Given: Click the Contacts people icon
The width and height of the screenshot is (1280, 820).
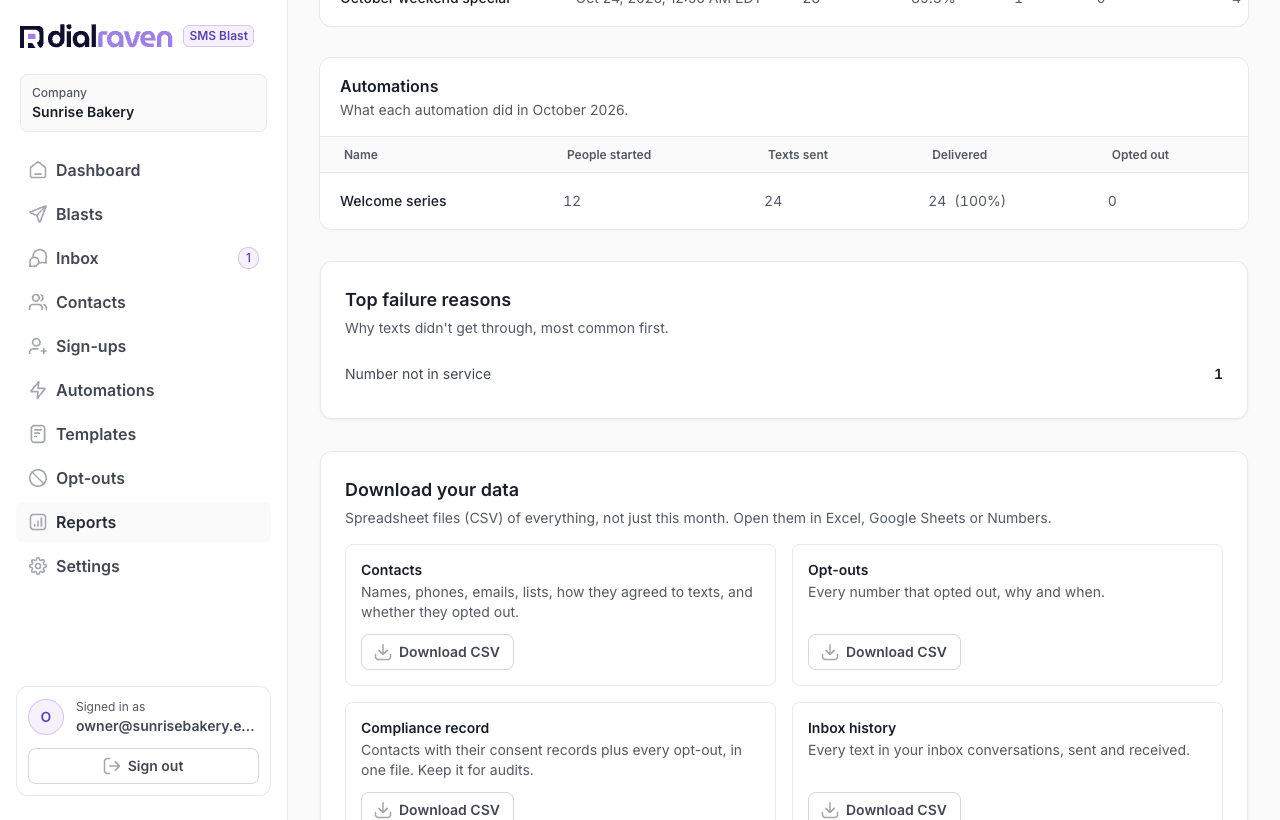Looking at the screenshot, I should pyautogui.click(x=38, y=302).
